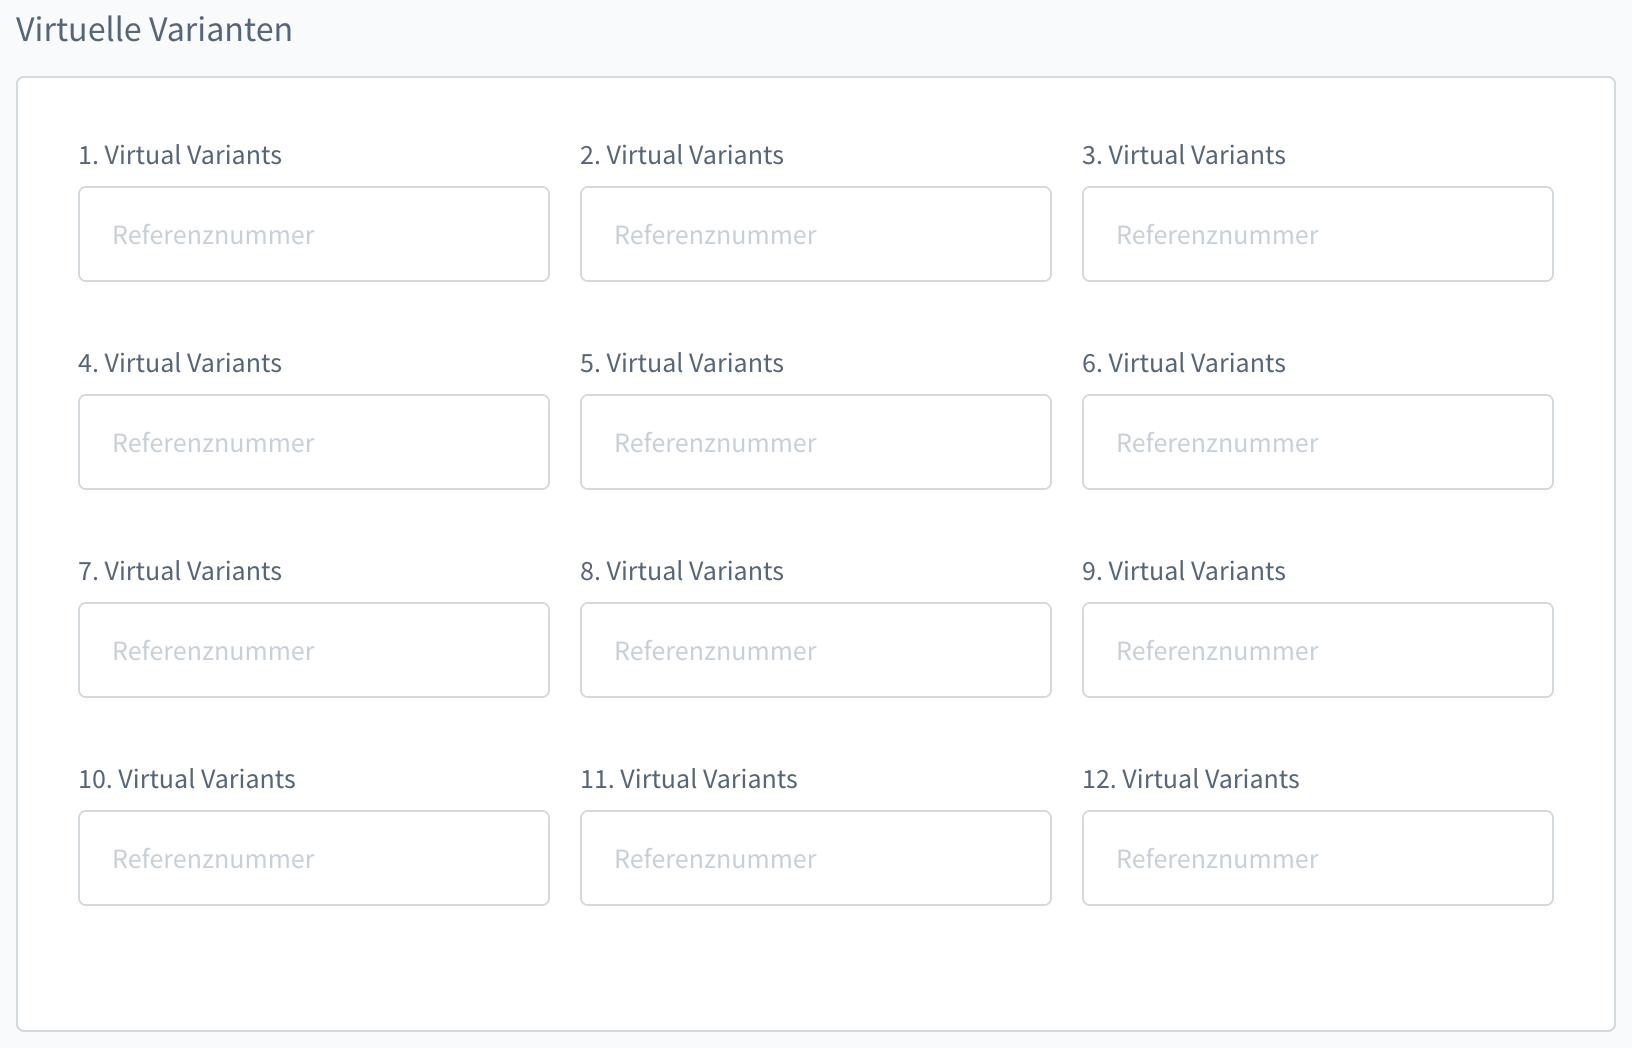Click the 1. Virtual Variants reference field
1632x1048 pixels.
tap(314, 234)
